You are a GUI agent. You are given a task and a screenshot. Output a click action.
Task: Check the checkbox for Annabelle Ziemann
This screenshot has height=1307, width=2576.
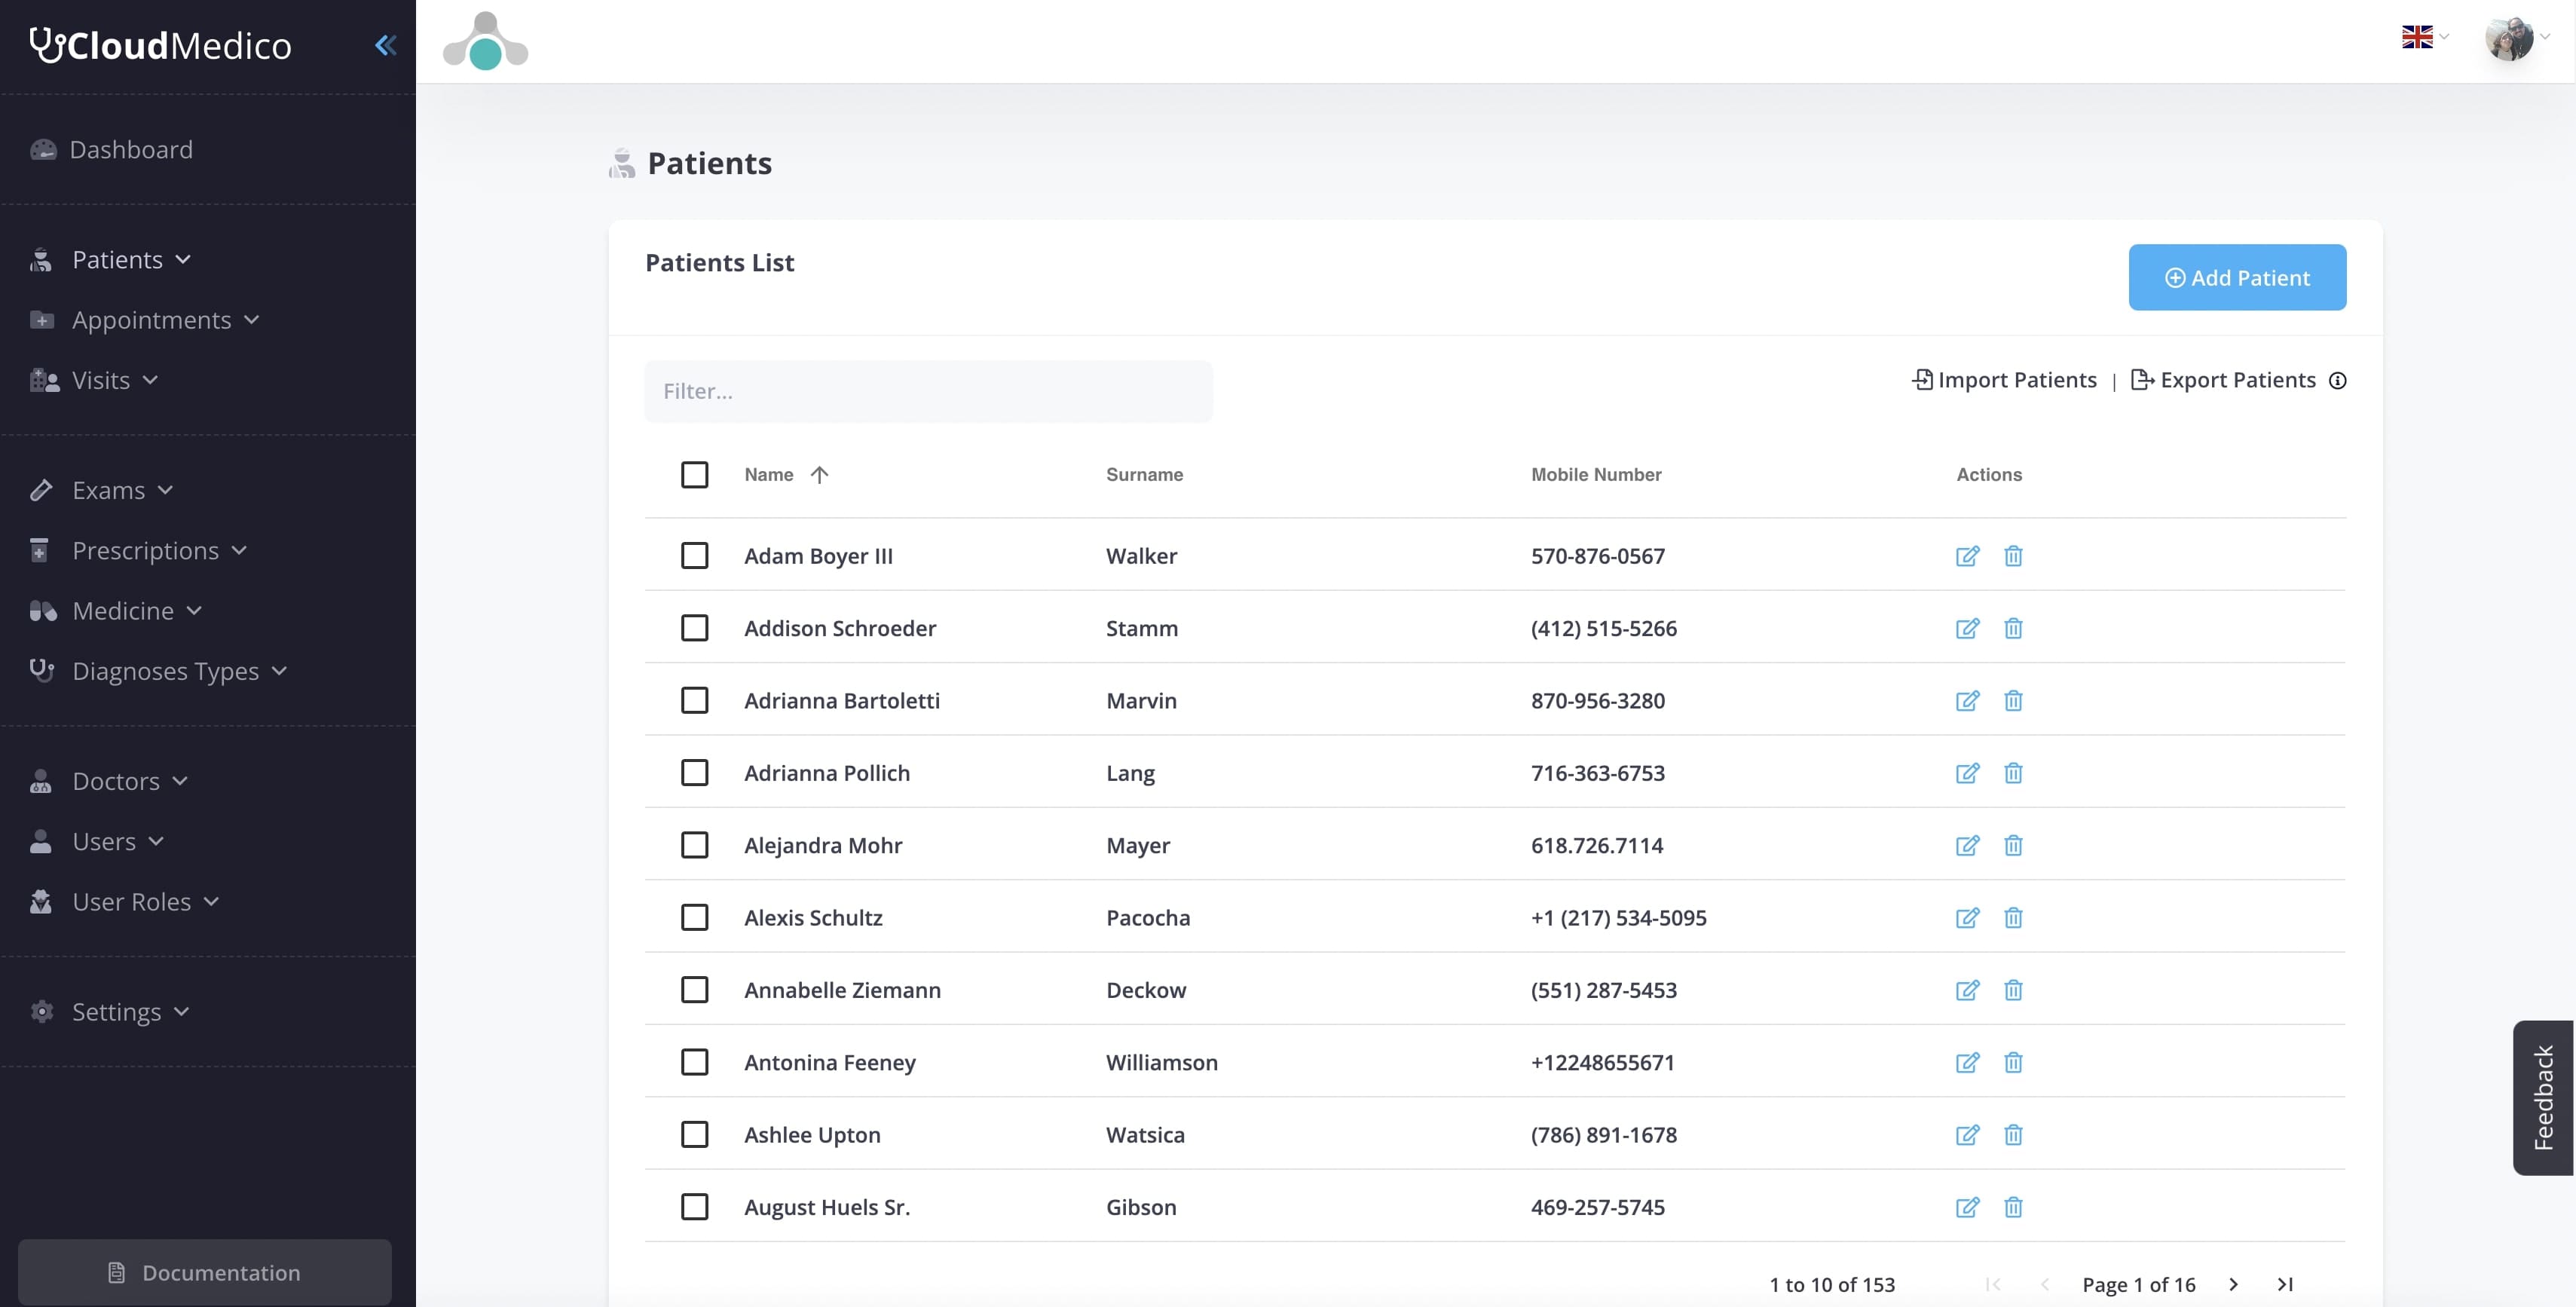[695, 989]
